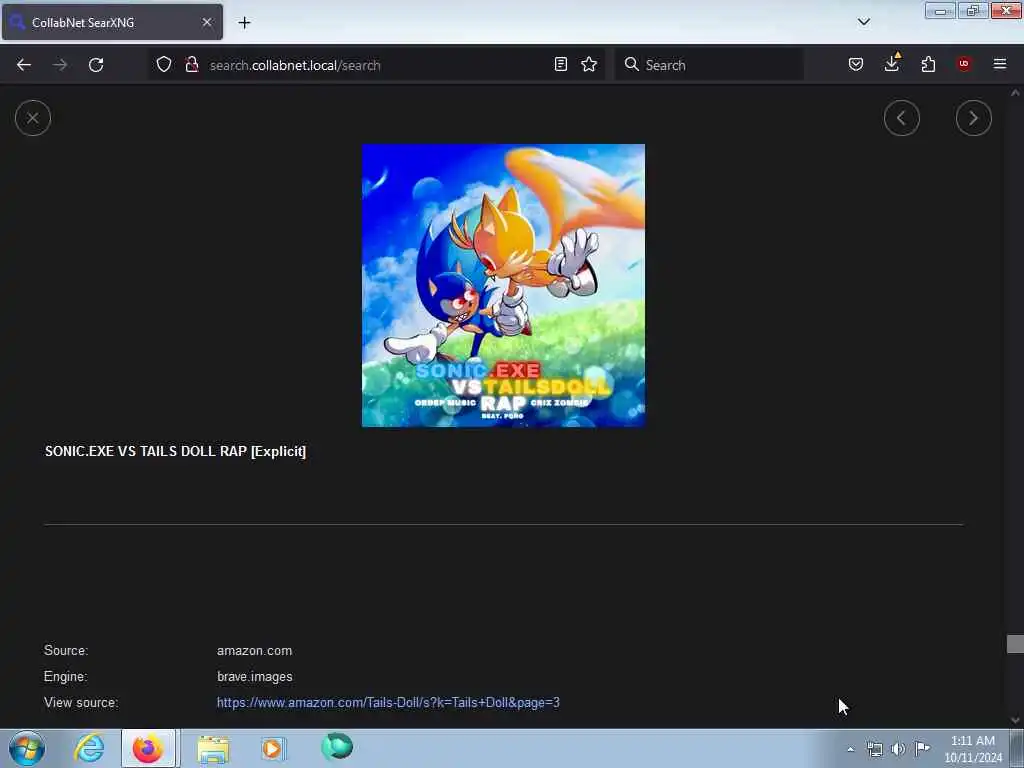
Task: Open Windows Explorer from the taskbar
Action: [x=214, y=749]
